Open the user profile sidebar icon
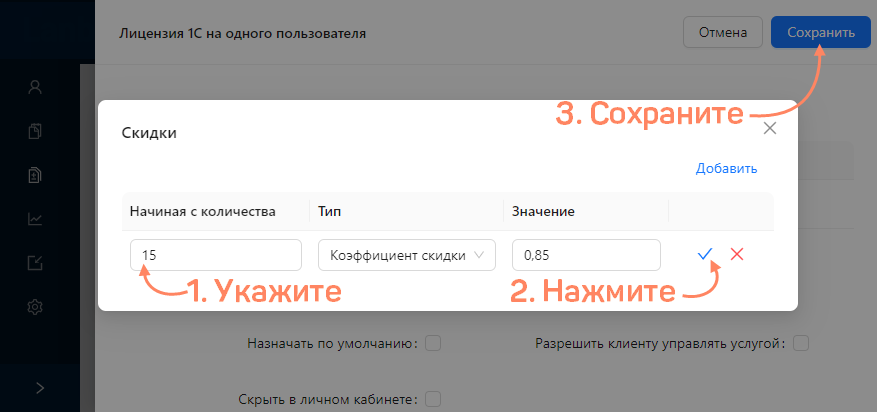 pyautogui.click(x=35, y=87)
